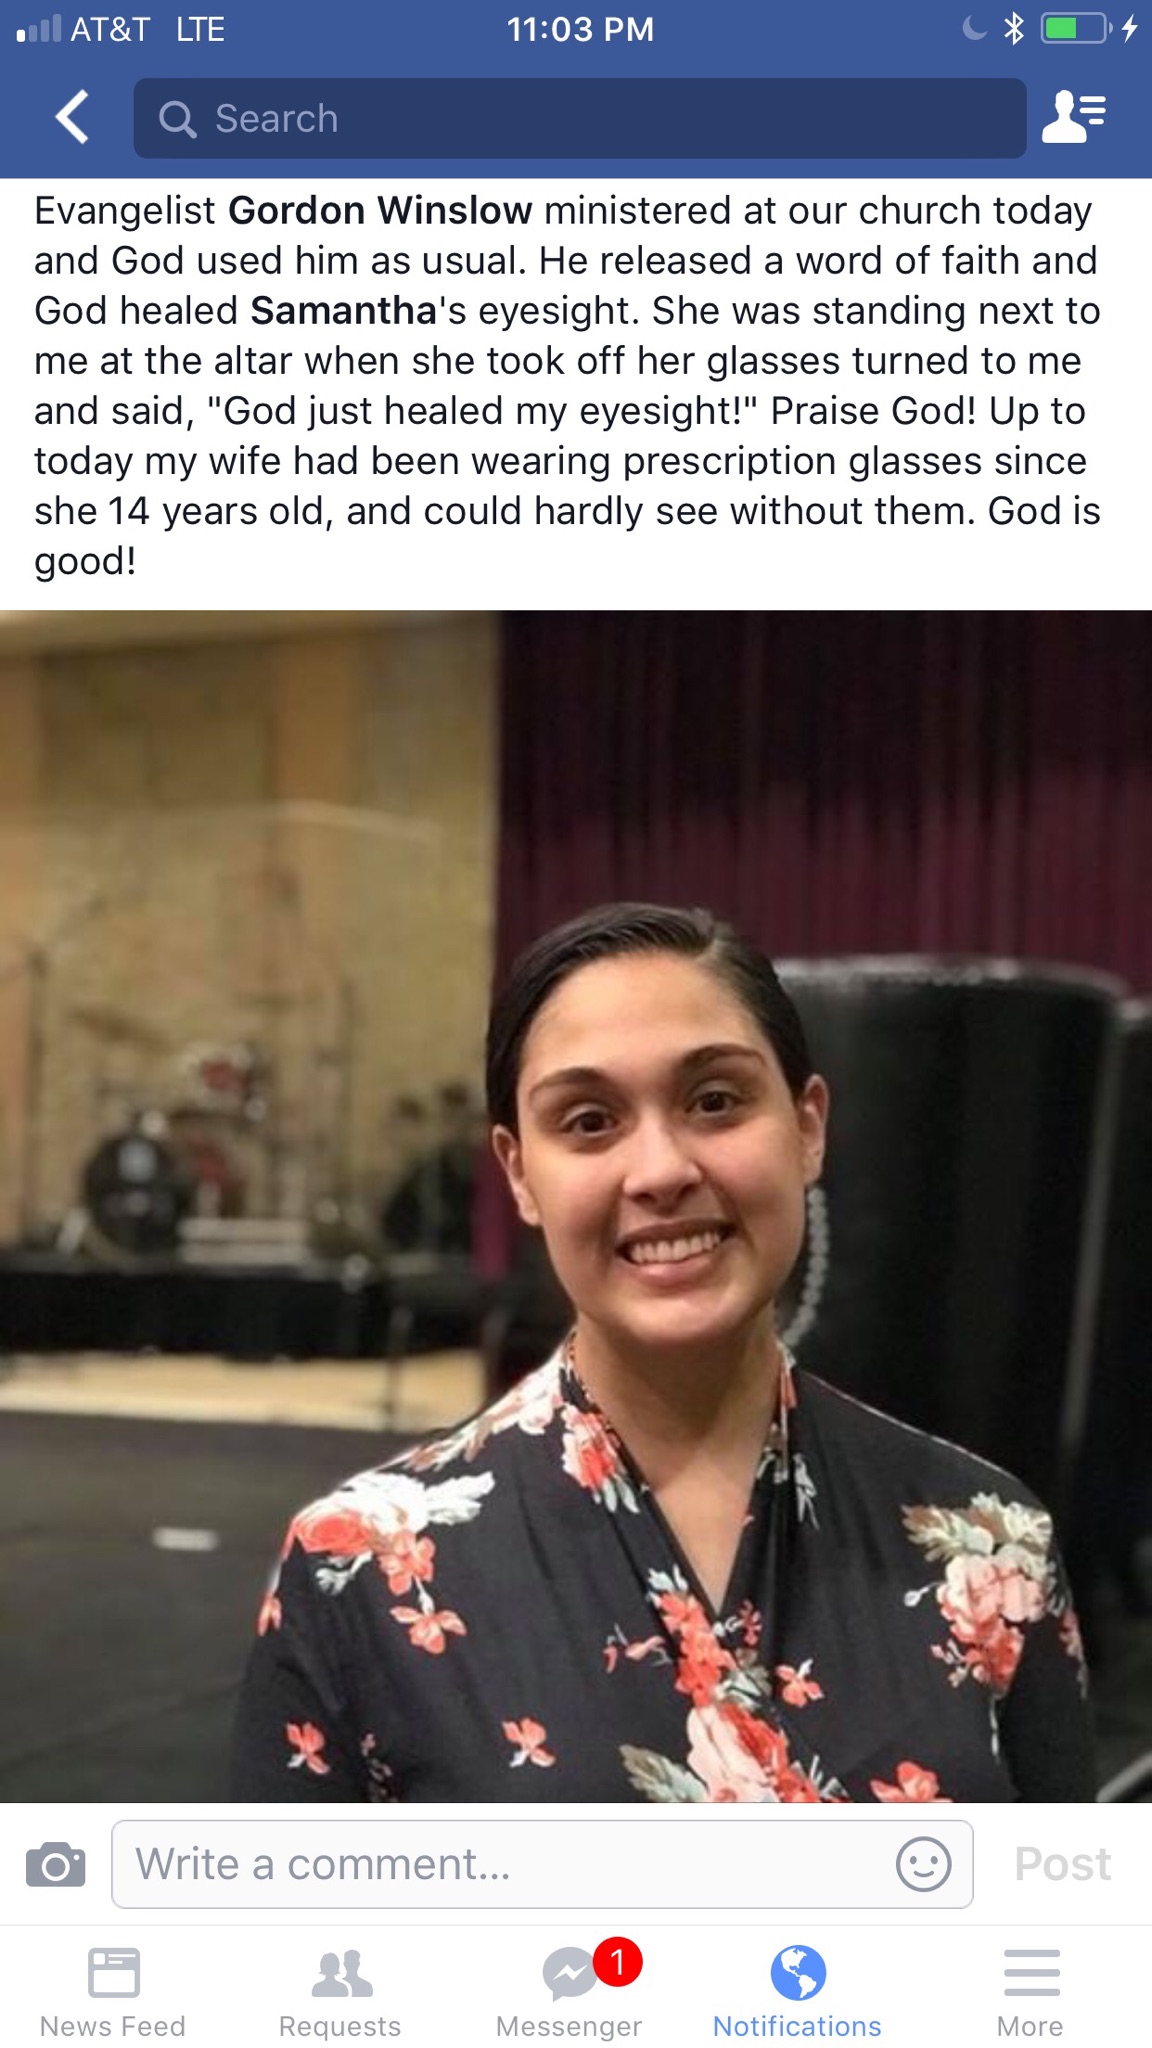1152x2048 pixels.
Task: Open the emoji picker in comment box
Action: pos(923,1864)
